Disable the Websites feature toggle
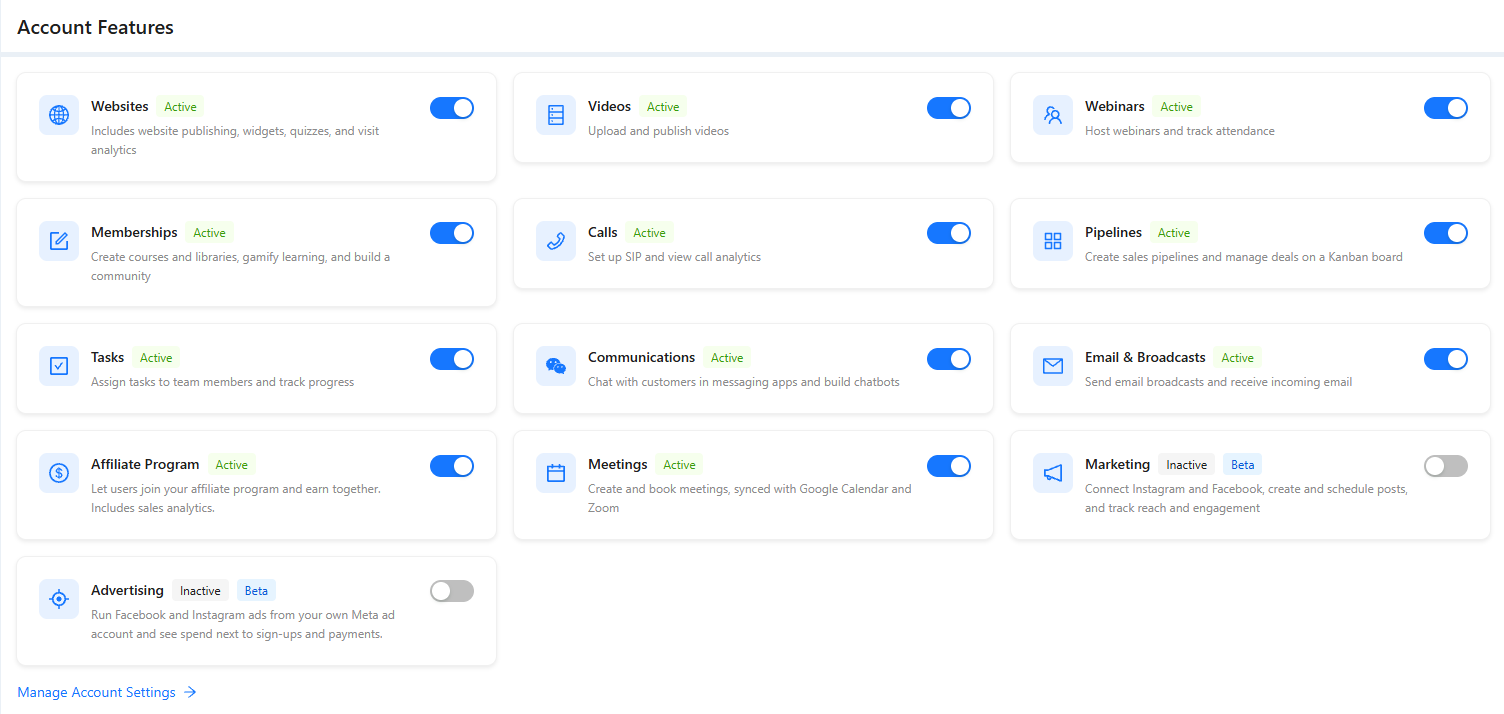Viewport: 1504px width, 714px height. [452, 108]
